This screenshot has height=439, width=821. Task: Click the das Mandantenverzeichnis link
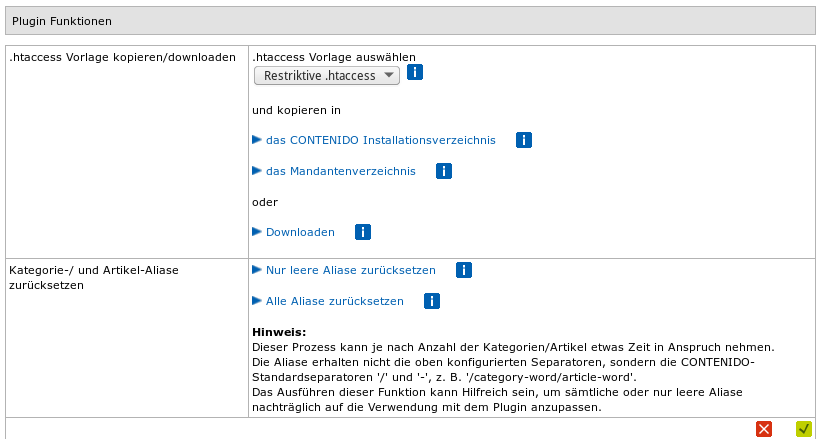tap(340, 172)
